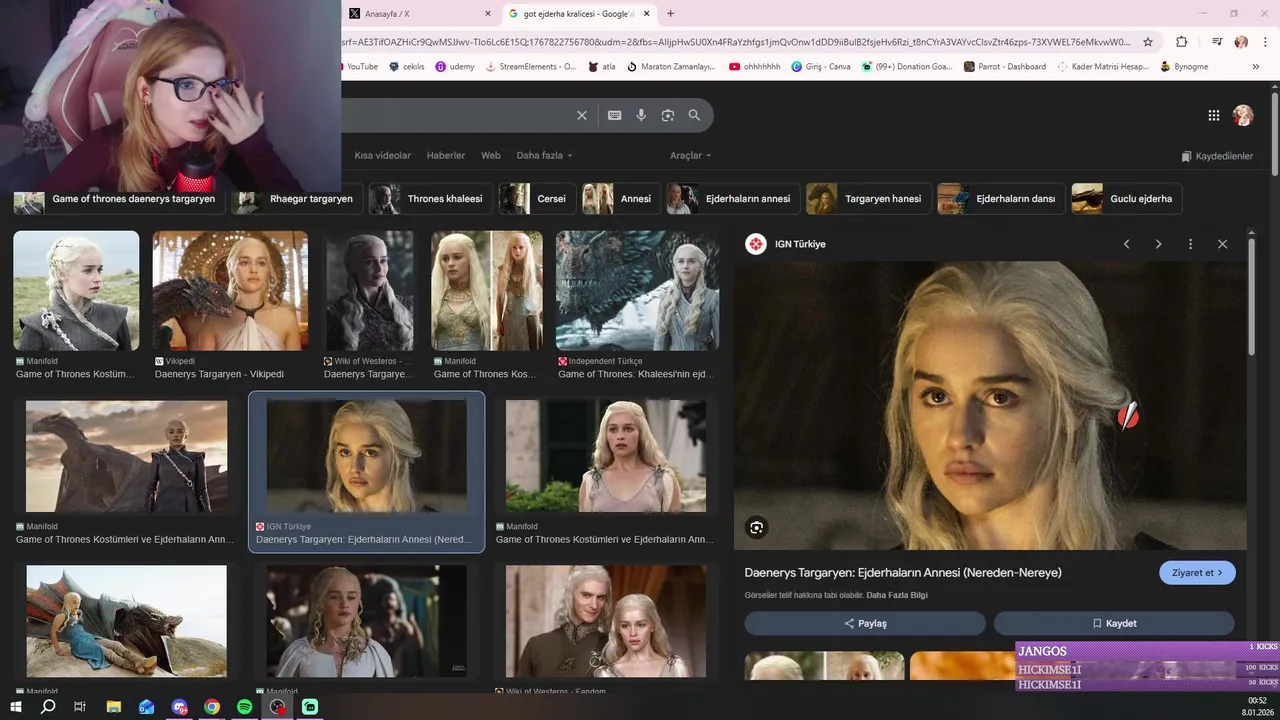Clear the Google search box text

(x=582, y=115)
